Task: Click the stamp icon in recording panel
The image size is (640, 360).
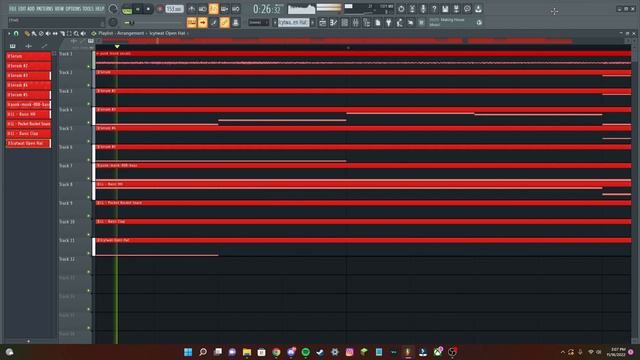Action: pyautogui.click(x=236, y=22)
